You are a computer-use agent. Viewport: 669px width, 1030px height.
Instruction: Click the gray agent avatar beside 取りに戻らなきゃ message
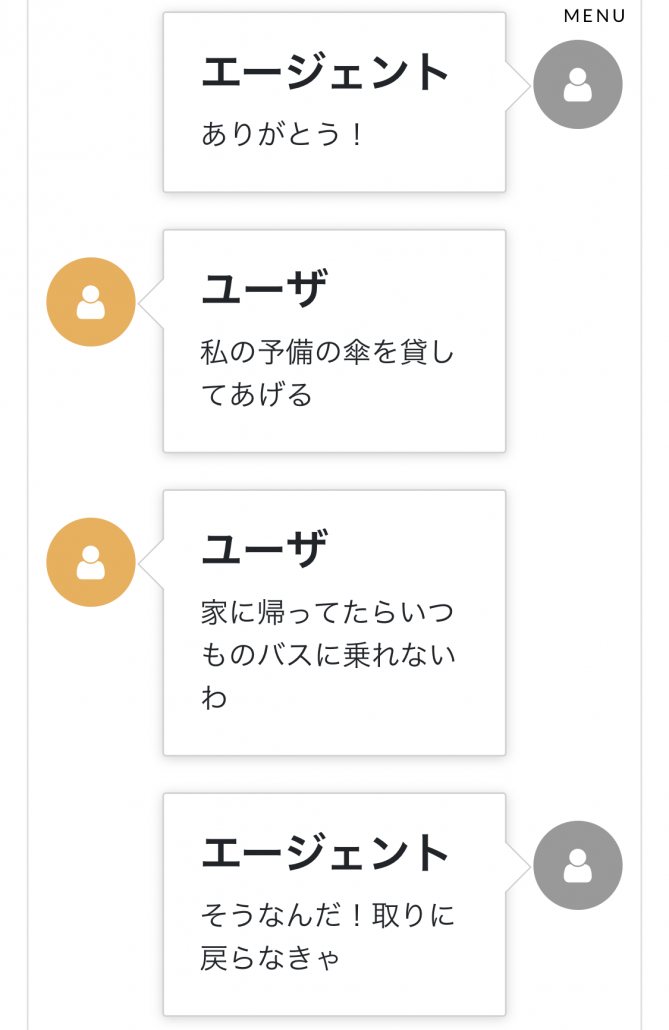point(578,865)
